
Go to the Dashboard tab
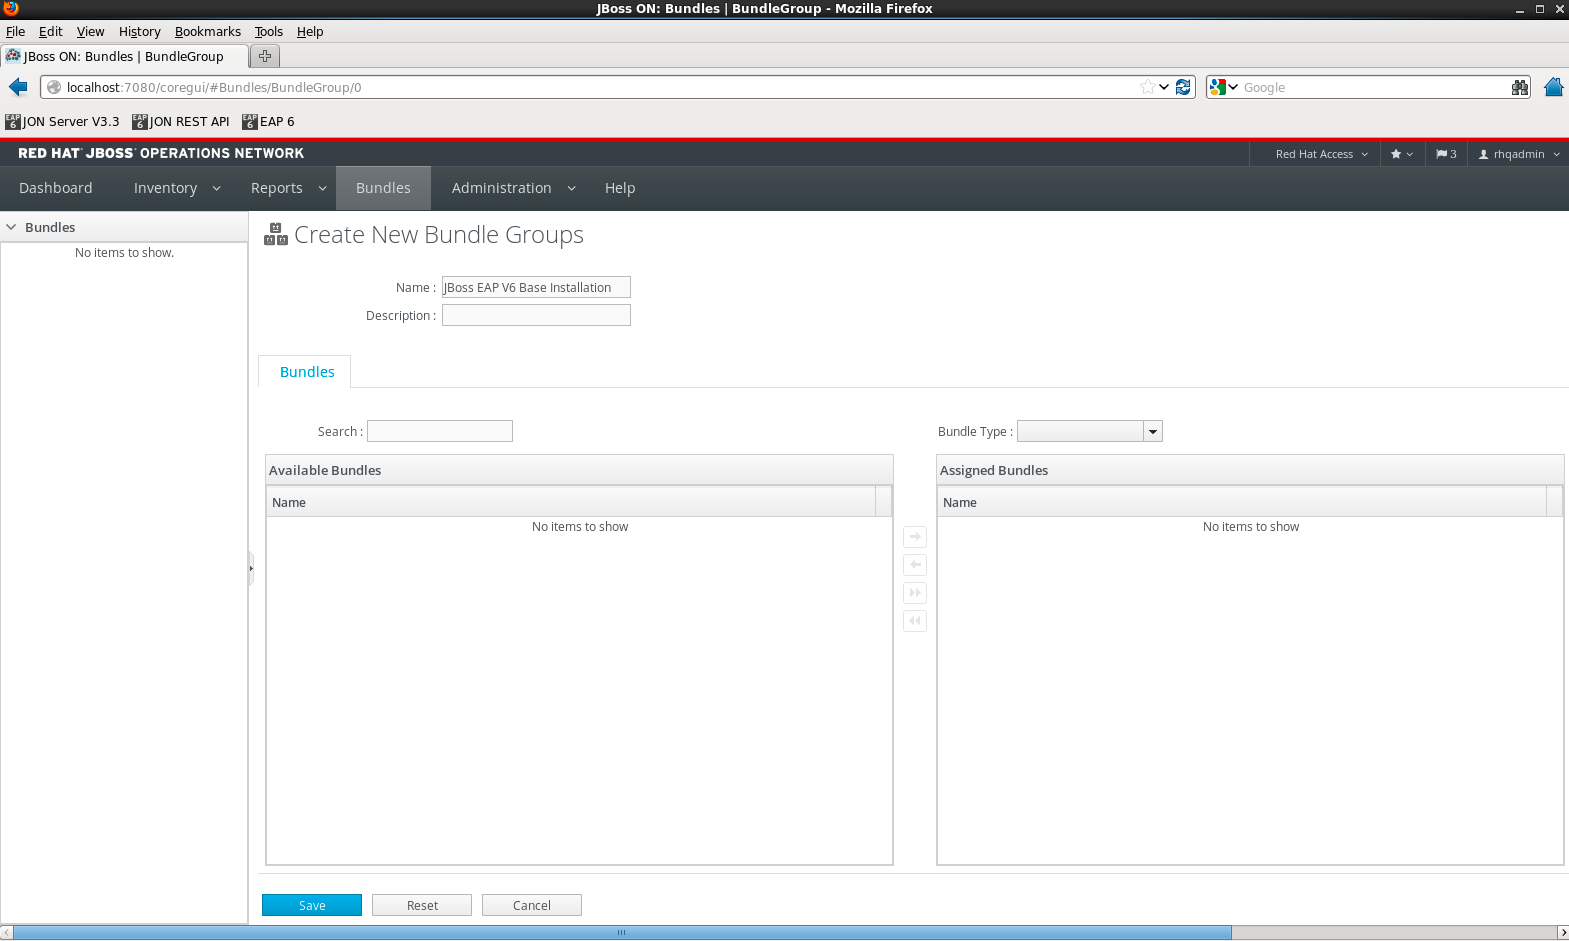click(x=56, y=188)
